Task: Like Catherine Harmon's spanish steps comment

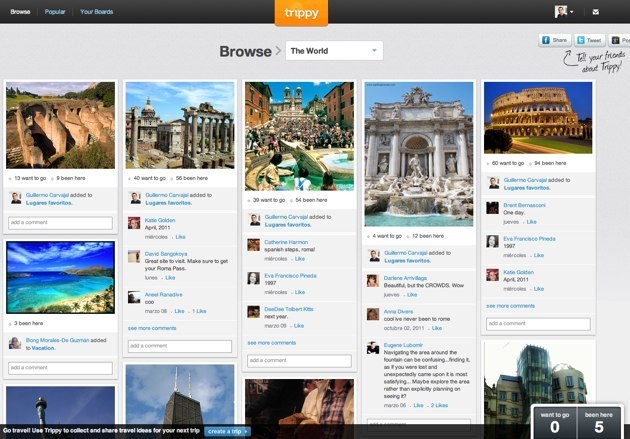Action: point(300,259)
